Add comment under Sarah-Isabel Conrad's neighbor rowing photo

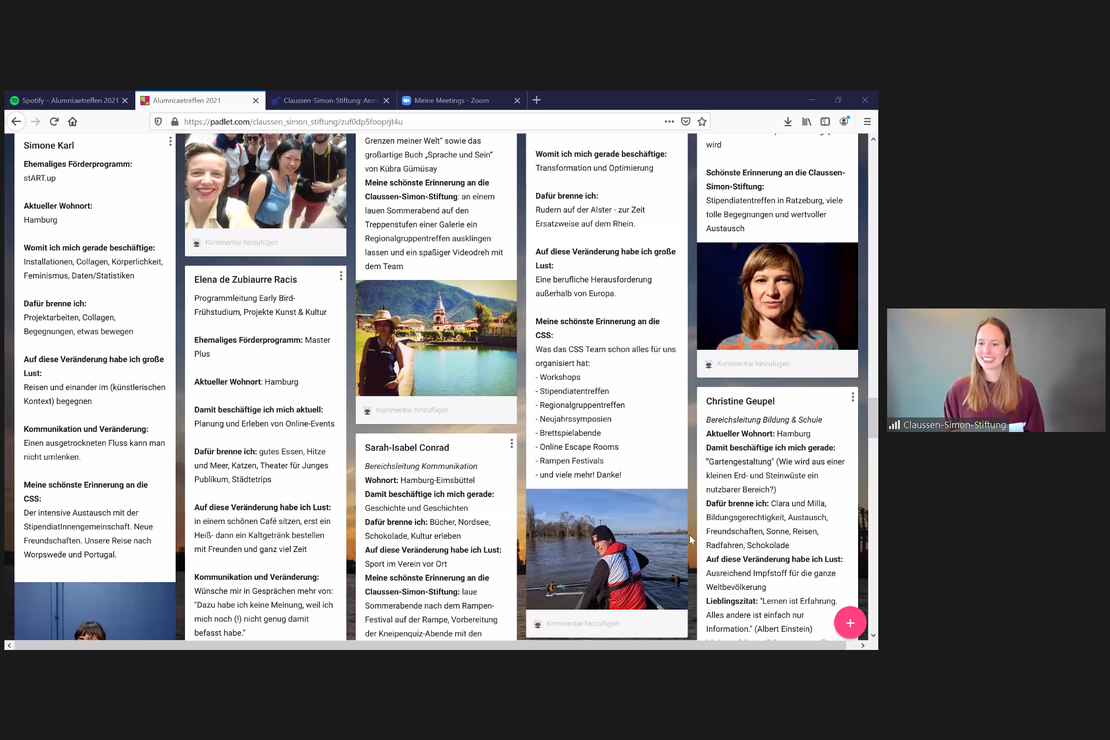pos(582,623)
